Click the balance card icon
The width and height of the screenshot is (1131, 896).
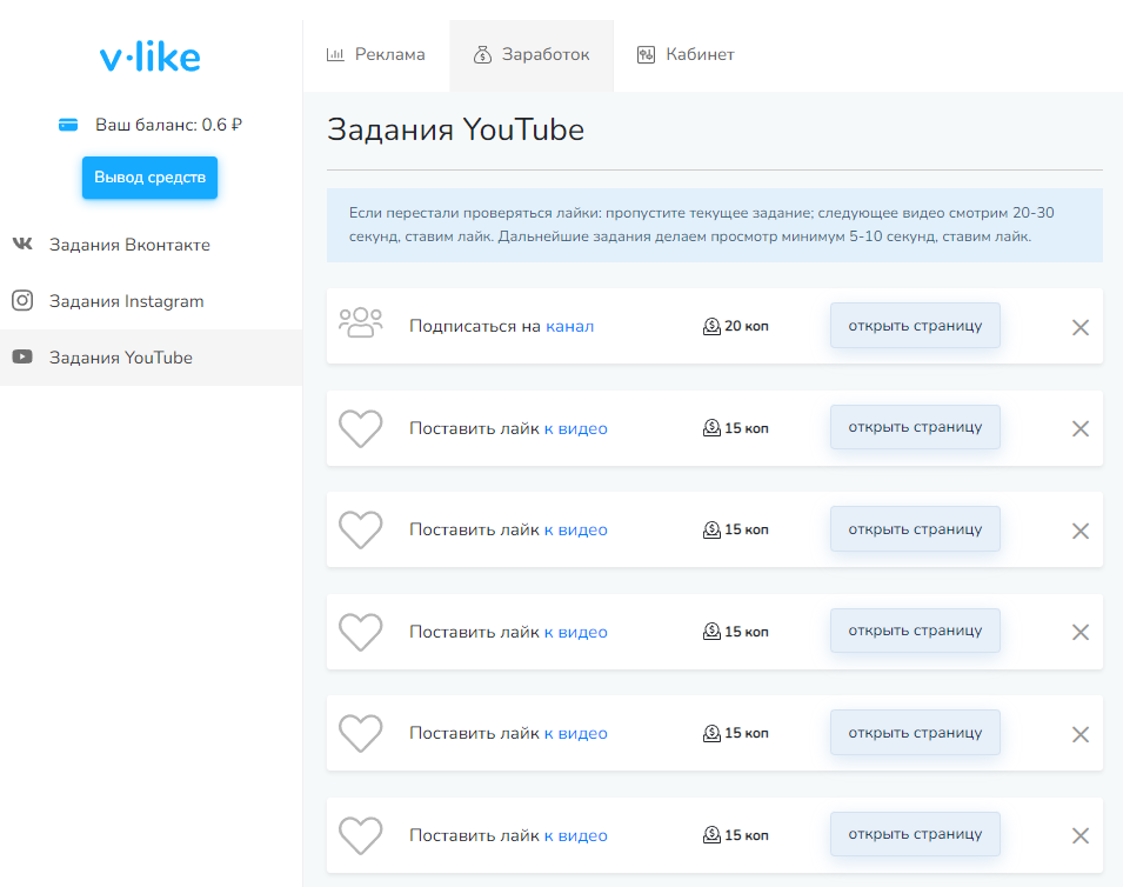(x=69, y=125)
